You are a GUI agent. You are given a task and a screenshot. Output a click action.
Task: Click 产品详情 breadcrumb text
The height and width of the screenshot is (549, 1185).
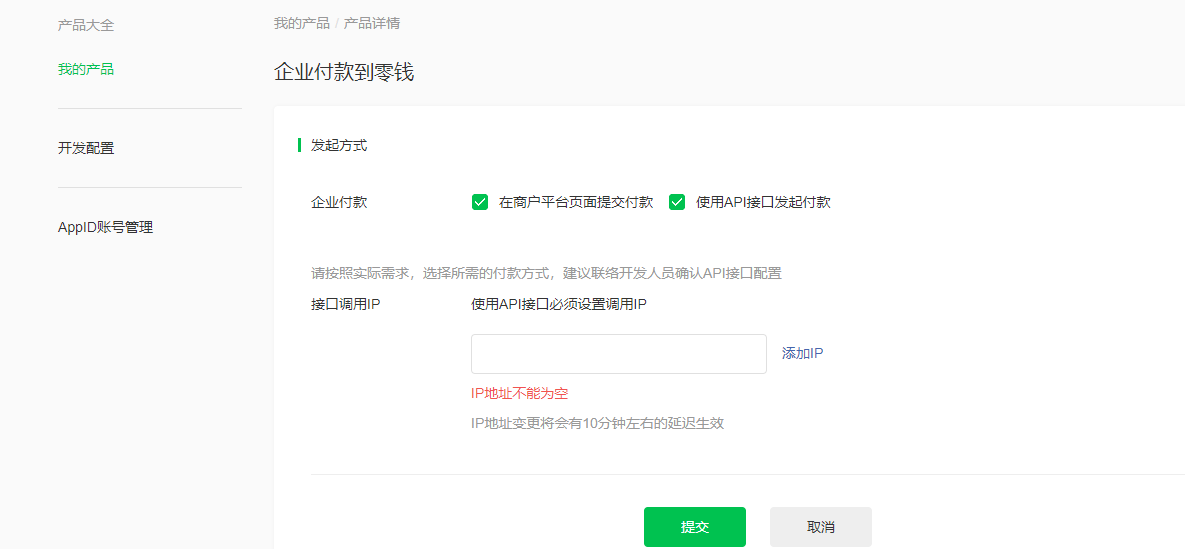point(372,23)
